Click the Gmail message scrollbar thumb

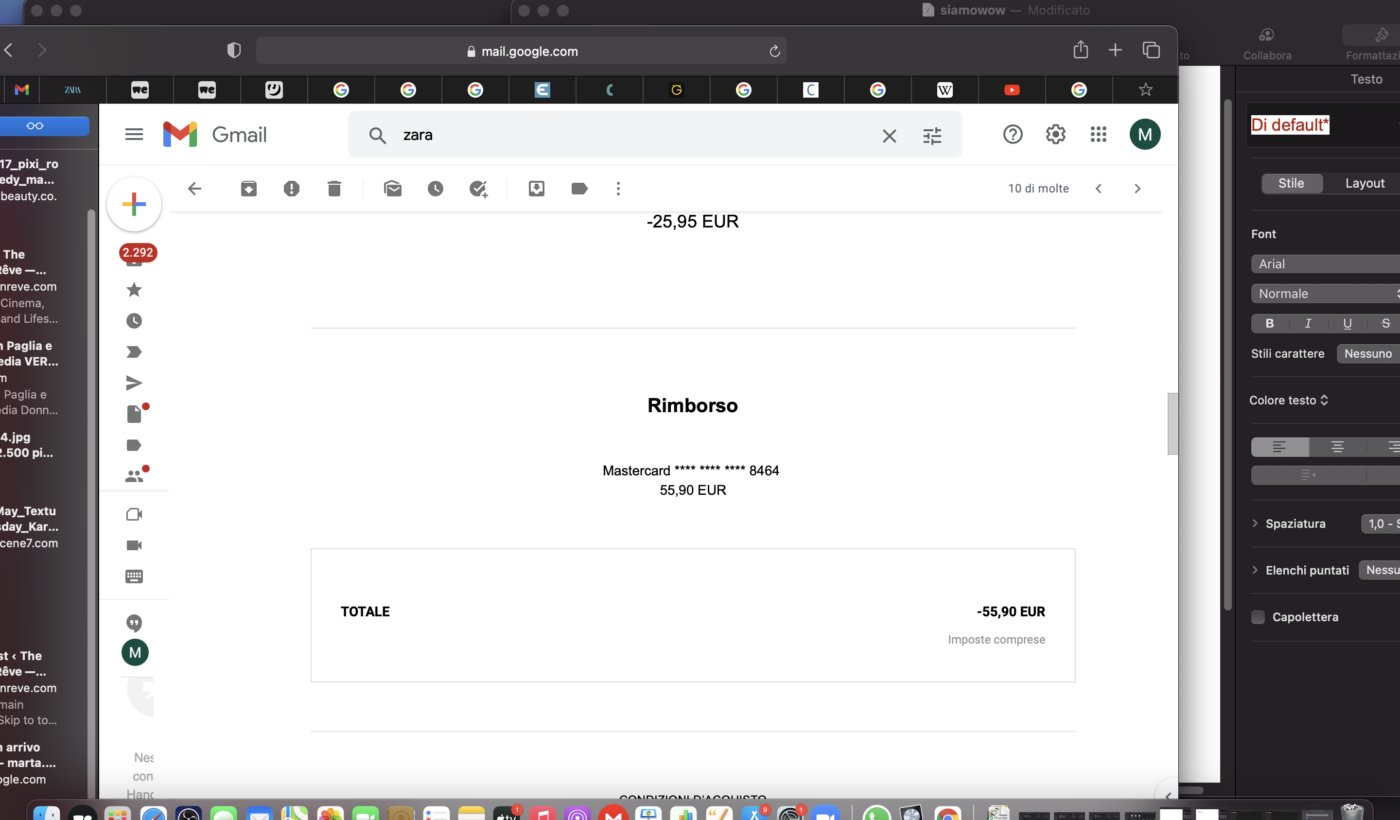1173,424
